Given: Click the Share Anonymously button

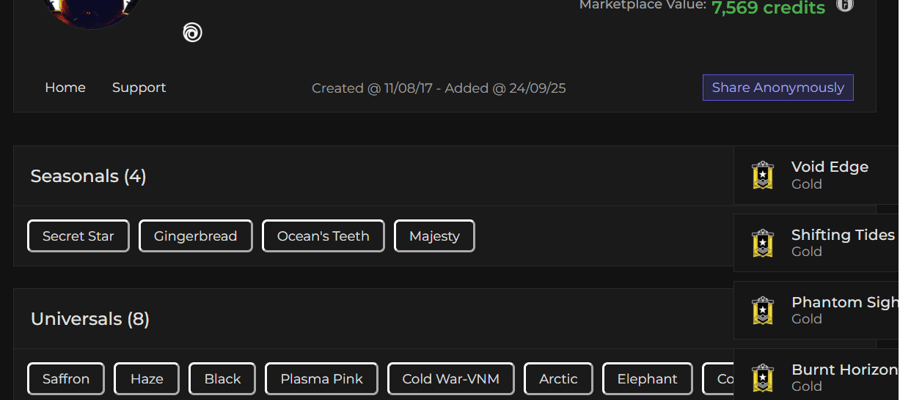Looking at the screenshot, I should (778, 87).
